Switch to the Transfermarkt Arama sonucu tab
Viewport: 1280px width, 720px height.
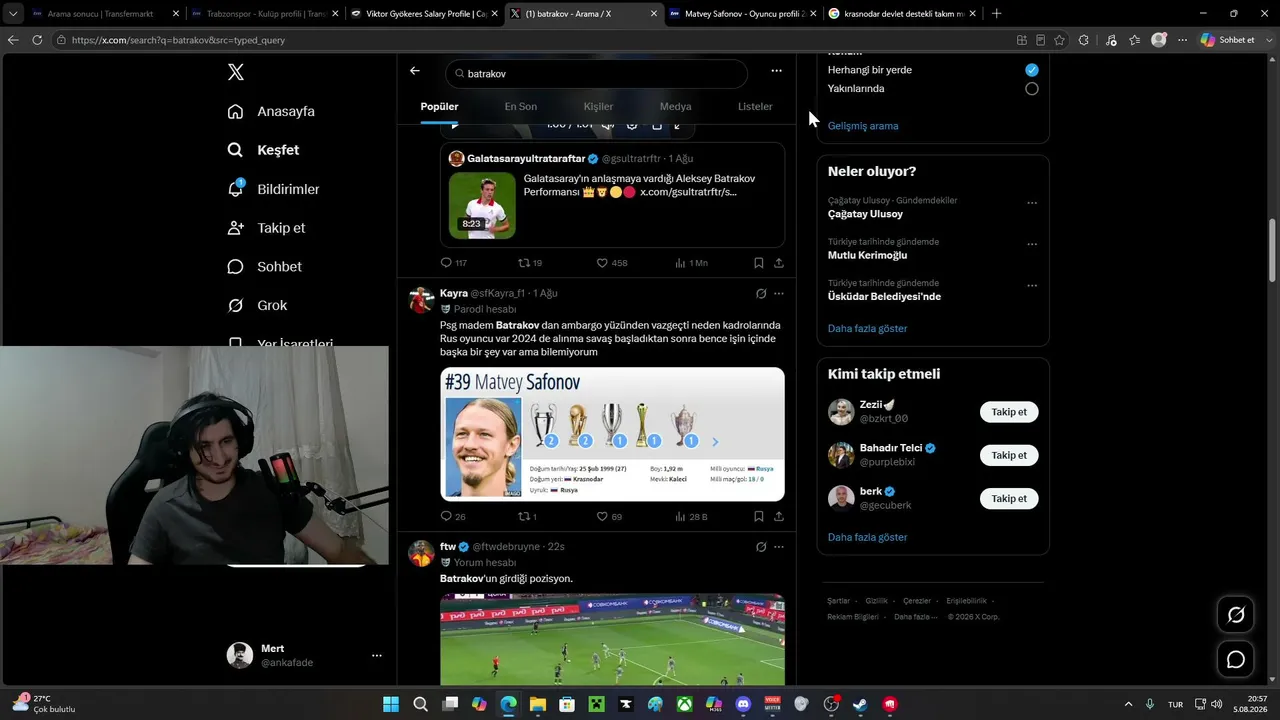tap(103, 14)
